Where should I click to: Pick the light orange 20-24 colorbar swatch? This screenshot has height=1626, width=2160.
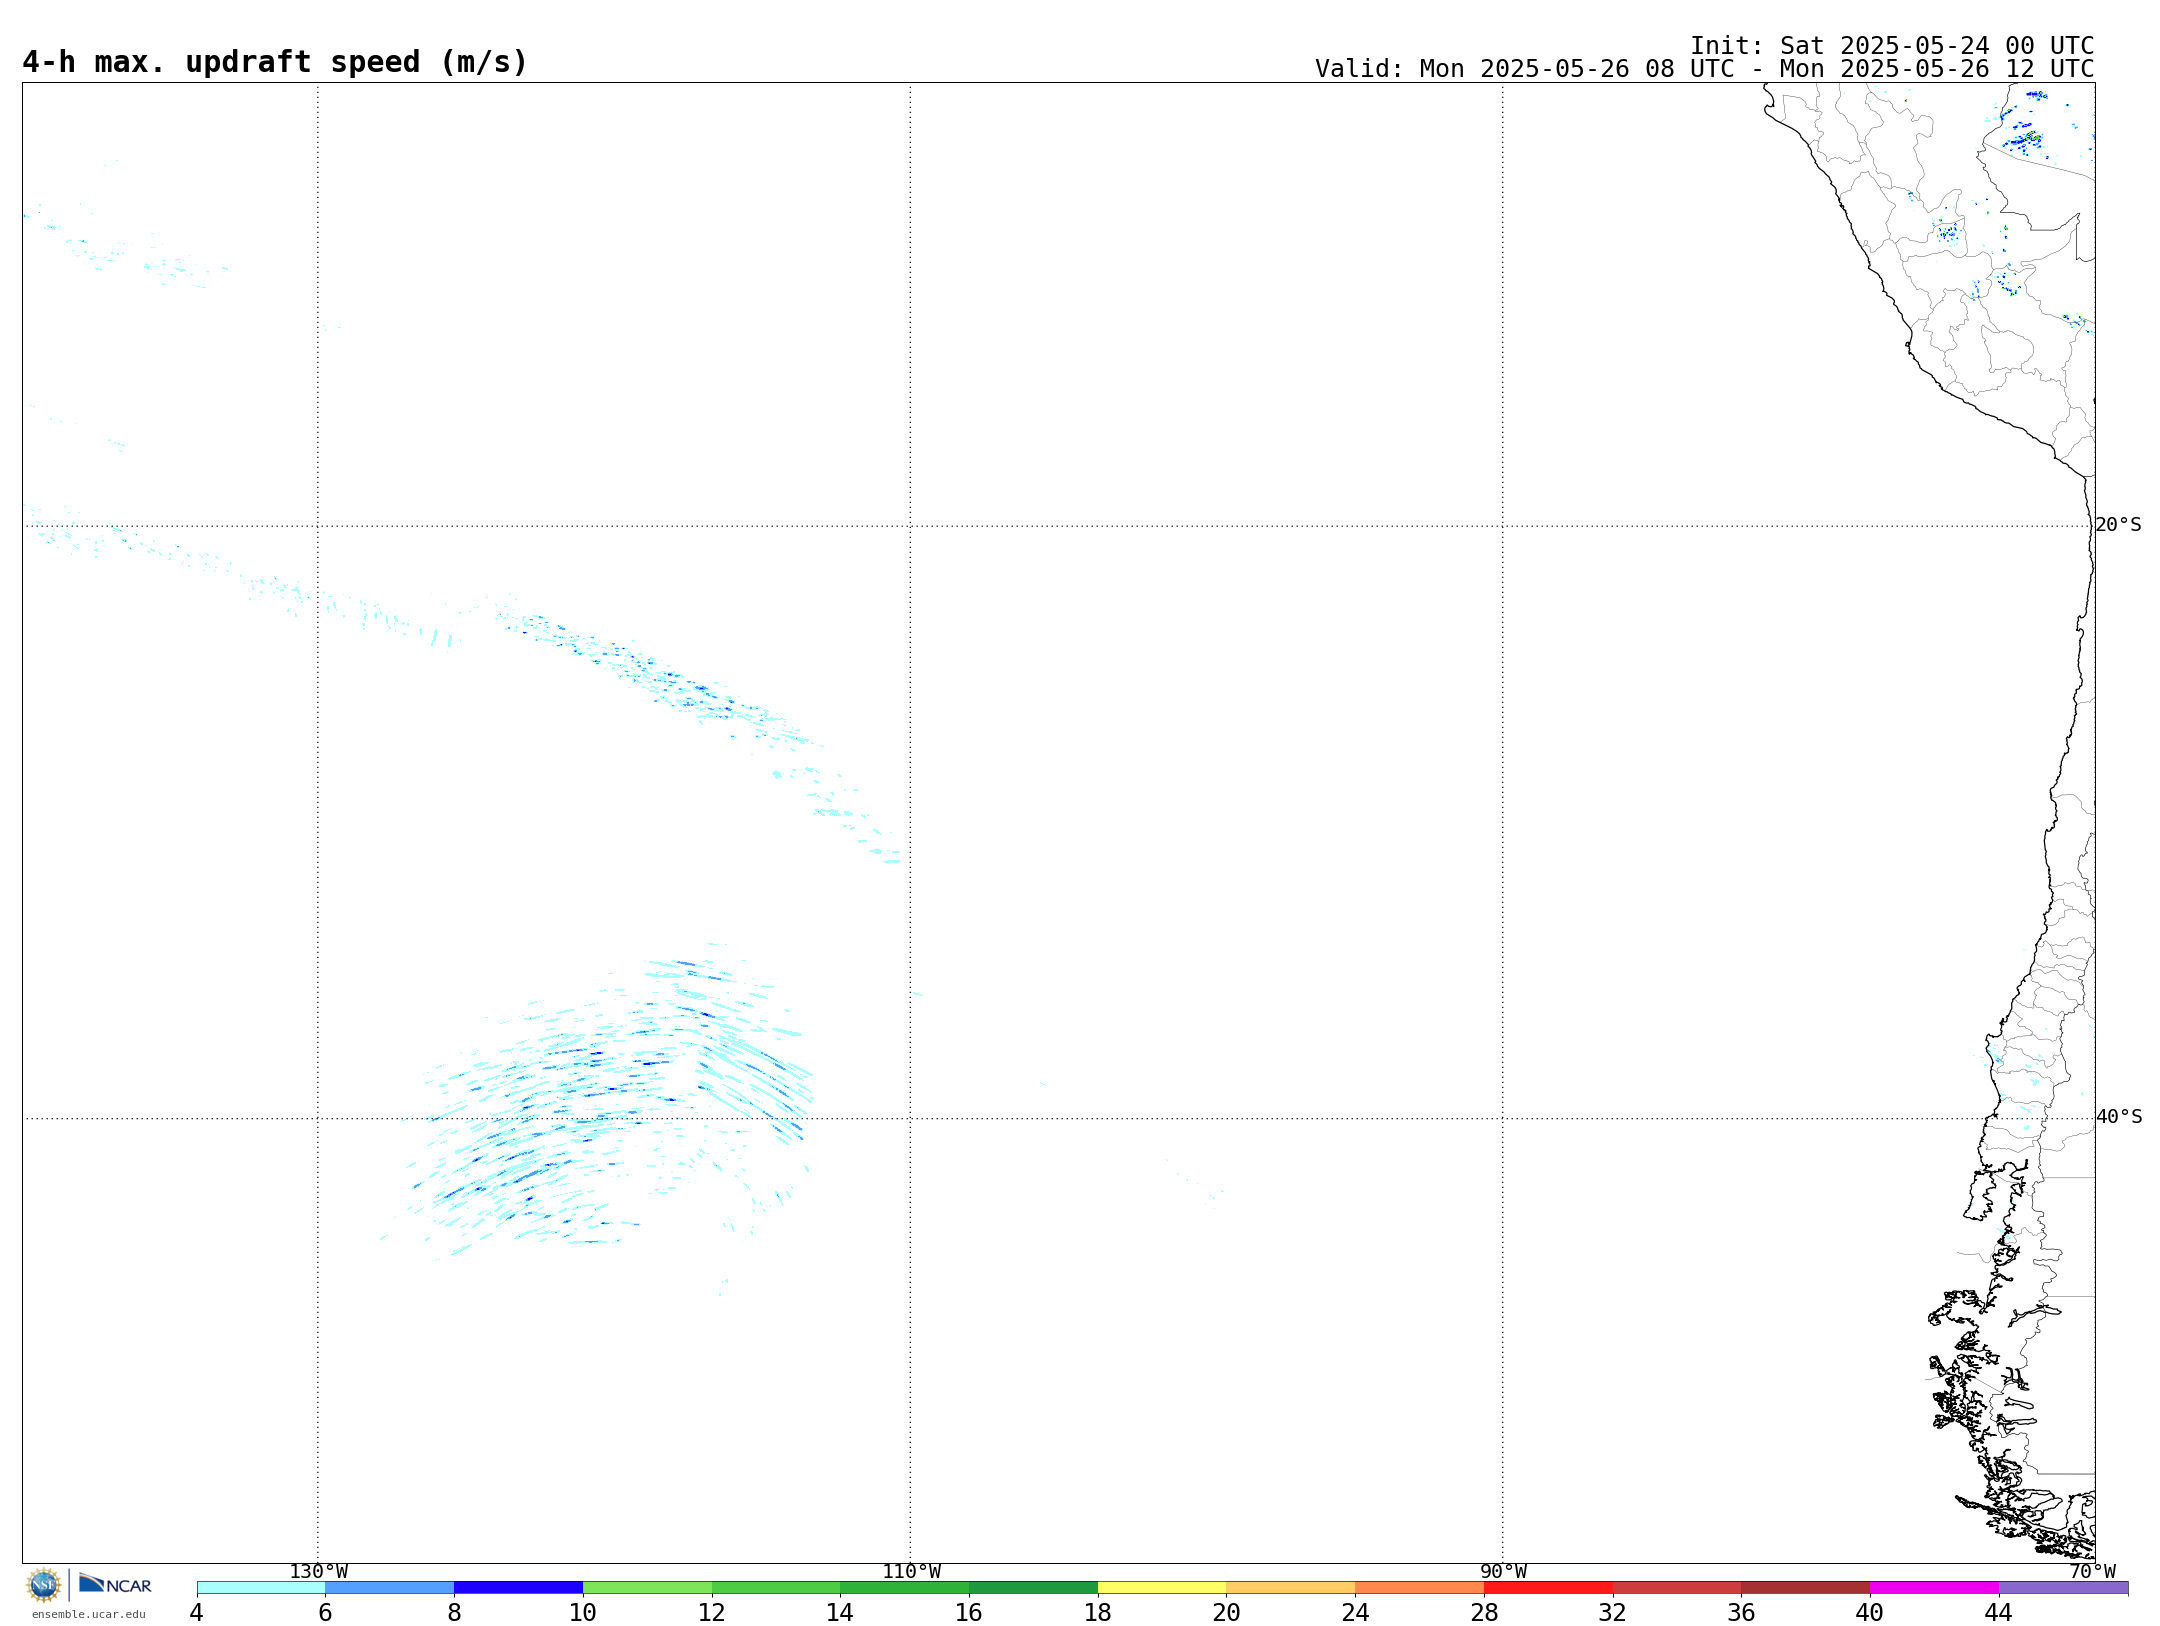[x=1291, y=1588]
